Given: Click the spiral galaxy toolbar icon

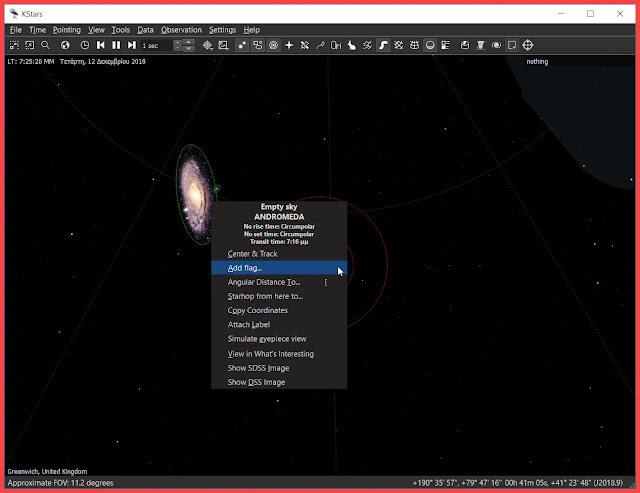Looking at the screenshot, I should 496,45.
